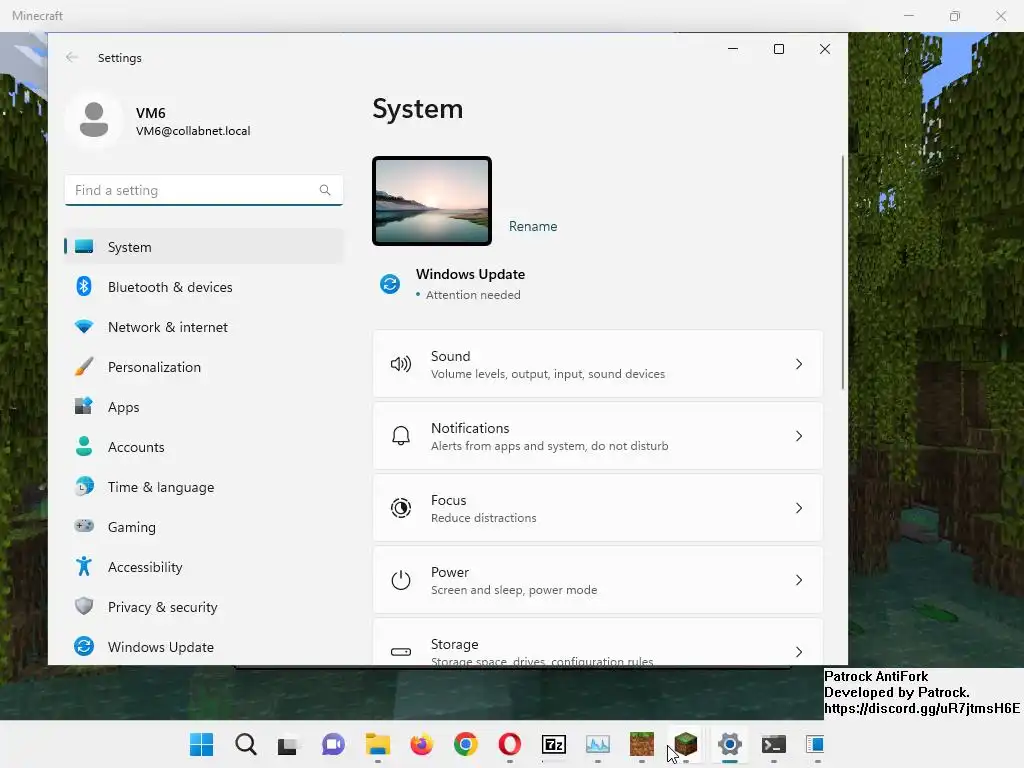Click the Apps icon in the sidebar
The width and height of the screenshot is (1024, 768).
(84, 406)
